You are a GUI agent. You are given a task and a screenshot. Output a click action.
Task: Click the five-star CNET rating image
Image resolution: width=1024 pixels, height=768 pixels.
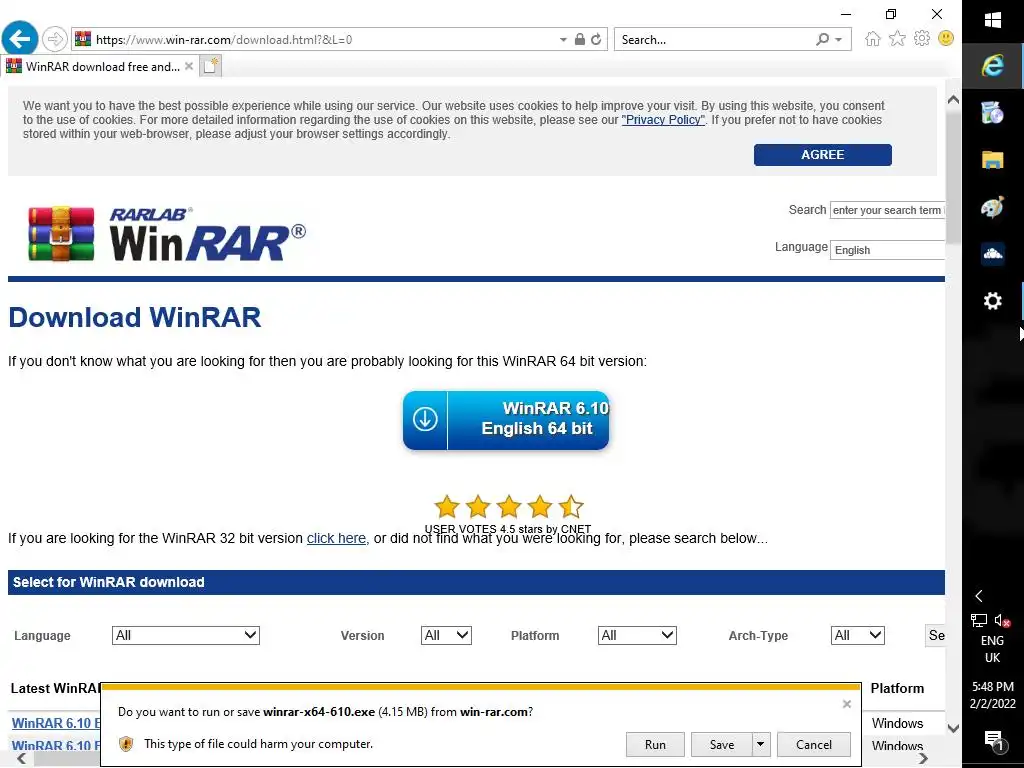pyautogui.click(x=508, y=506)
